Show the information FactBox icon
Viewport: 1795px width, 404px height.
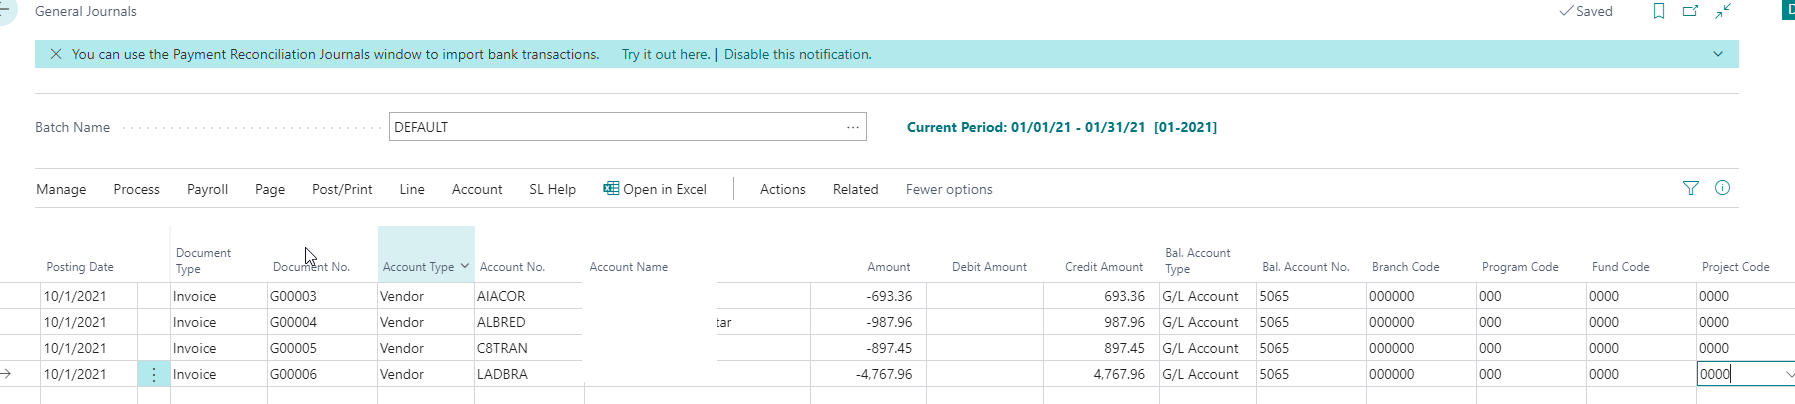pos(1723,188)
